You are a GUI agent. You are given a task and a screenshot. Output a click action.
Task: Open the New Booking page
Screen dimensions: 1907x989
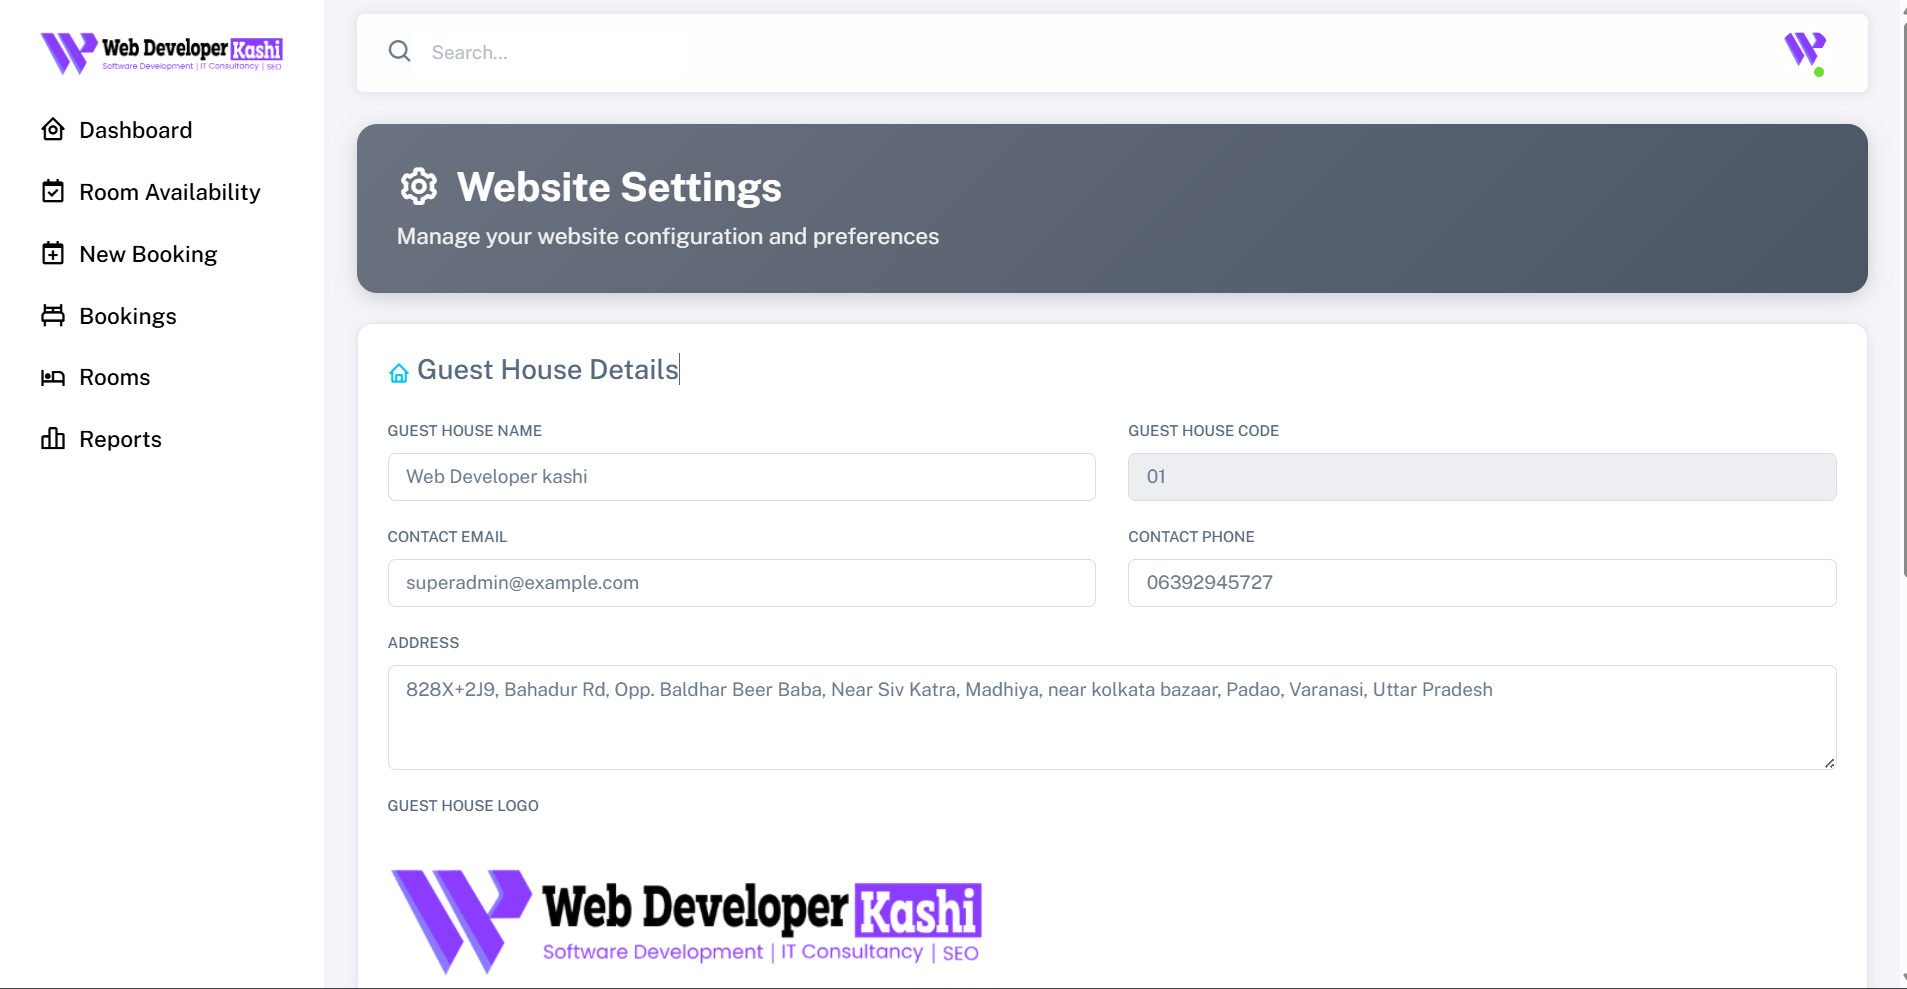click(148, 254)
